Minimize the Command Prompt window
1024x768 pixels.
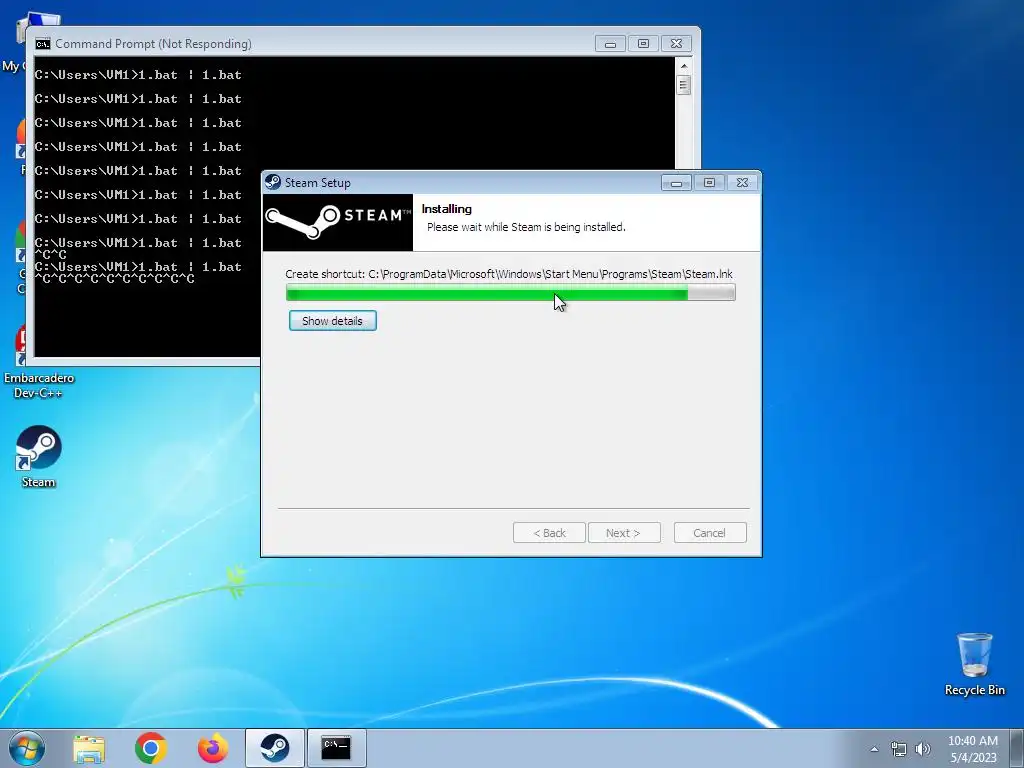point(610,44)
